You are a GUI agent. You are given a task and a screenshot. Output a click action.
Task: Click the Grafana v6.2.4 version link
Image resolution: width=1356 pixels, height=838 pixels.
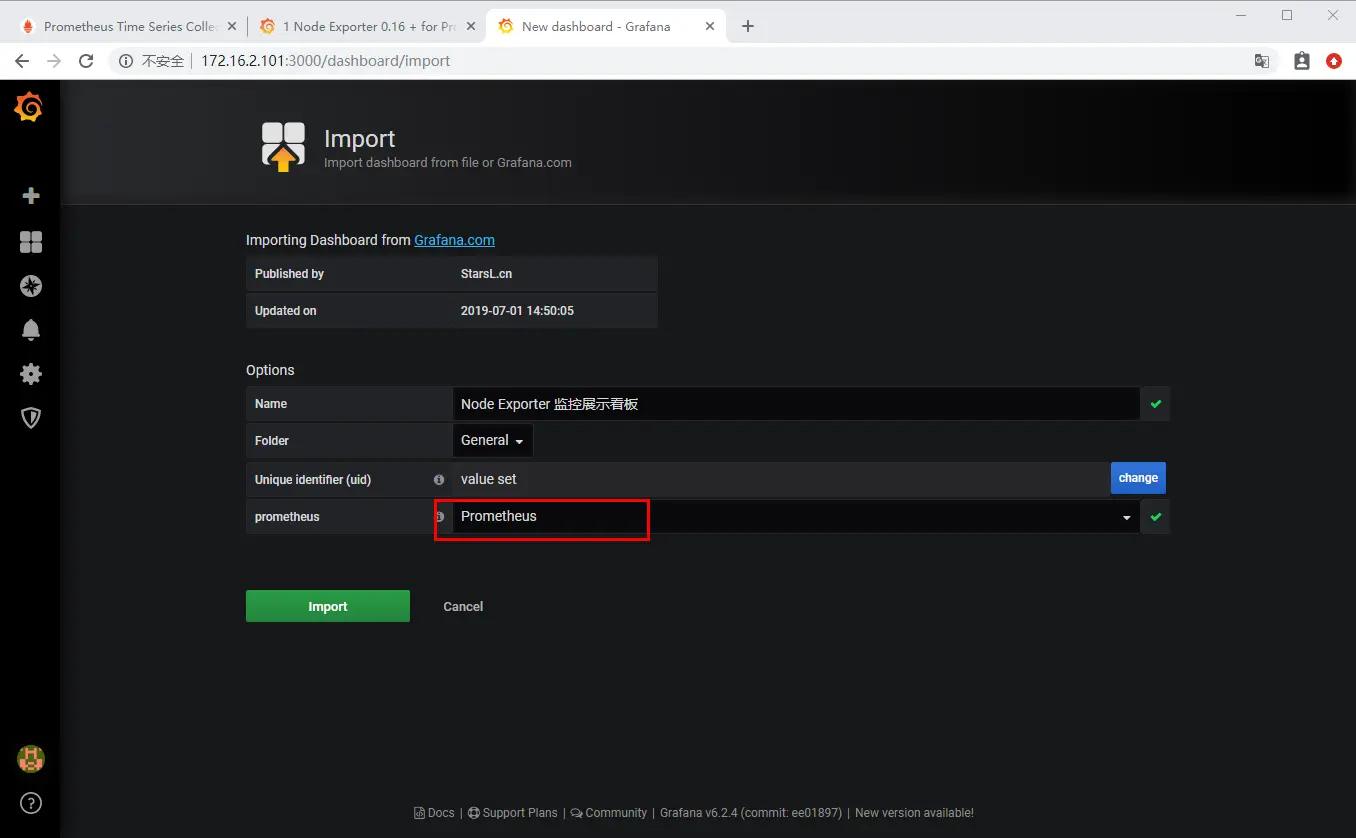[x=751, y=813]
